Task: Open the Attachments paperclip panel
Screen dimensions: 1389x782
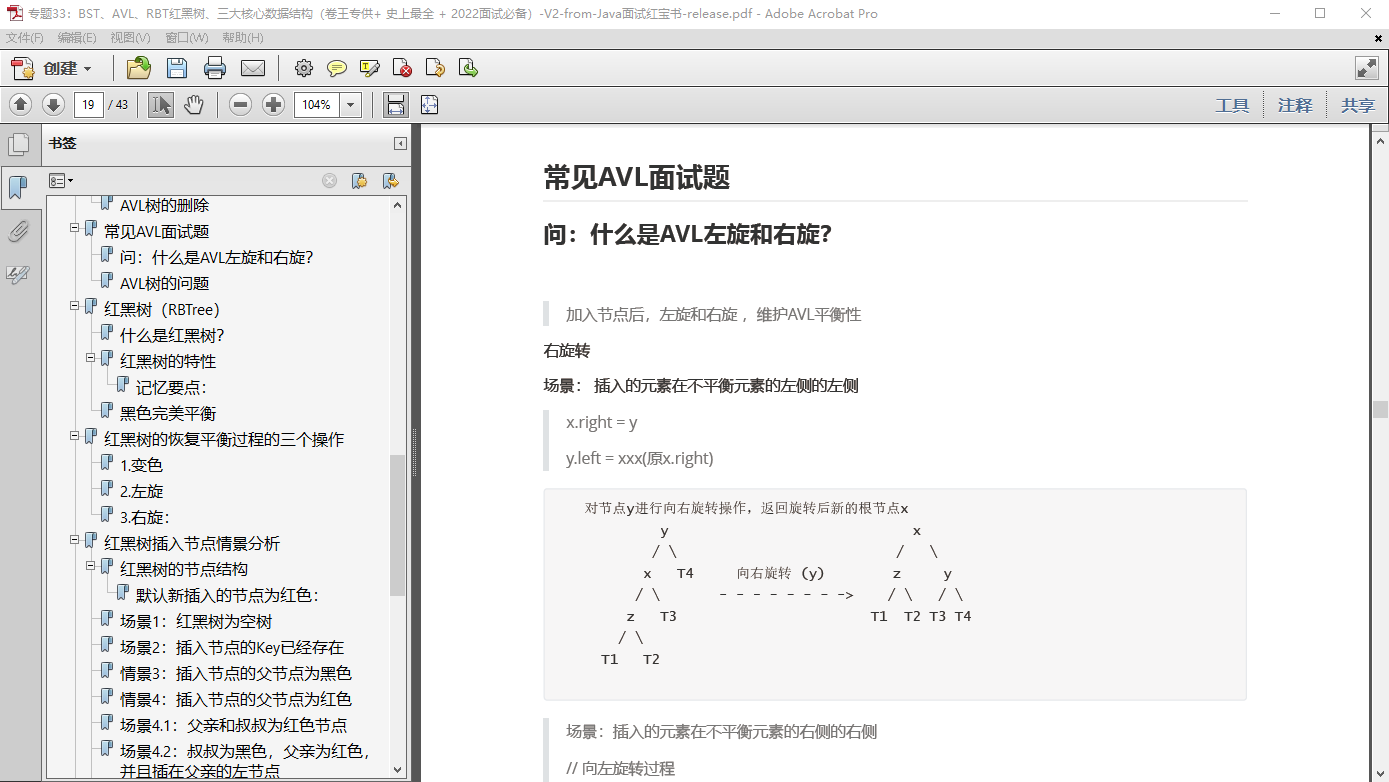Action: tap(18, 232)
